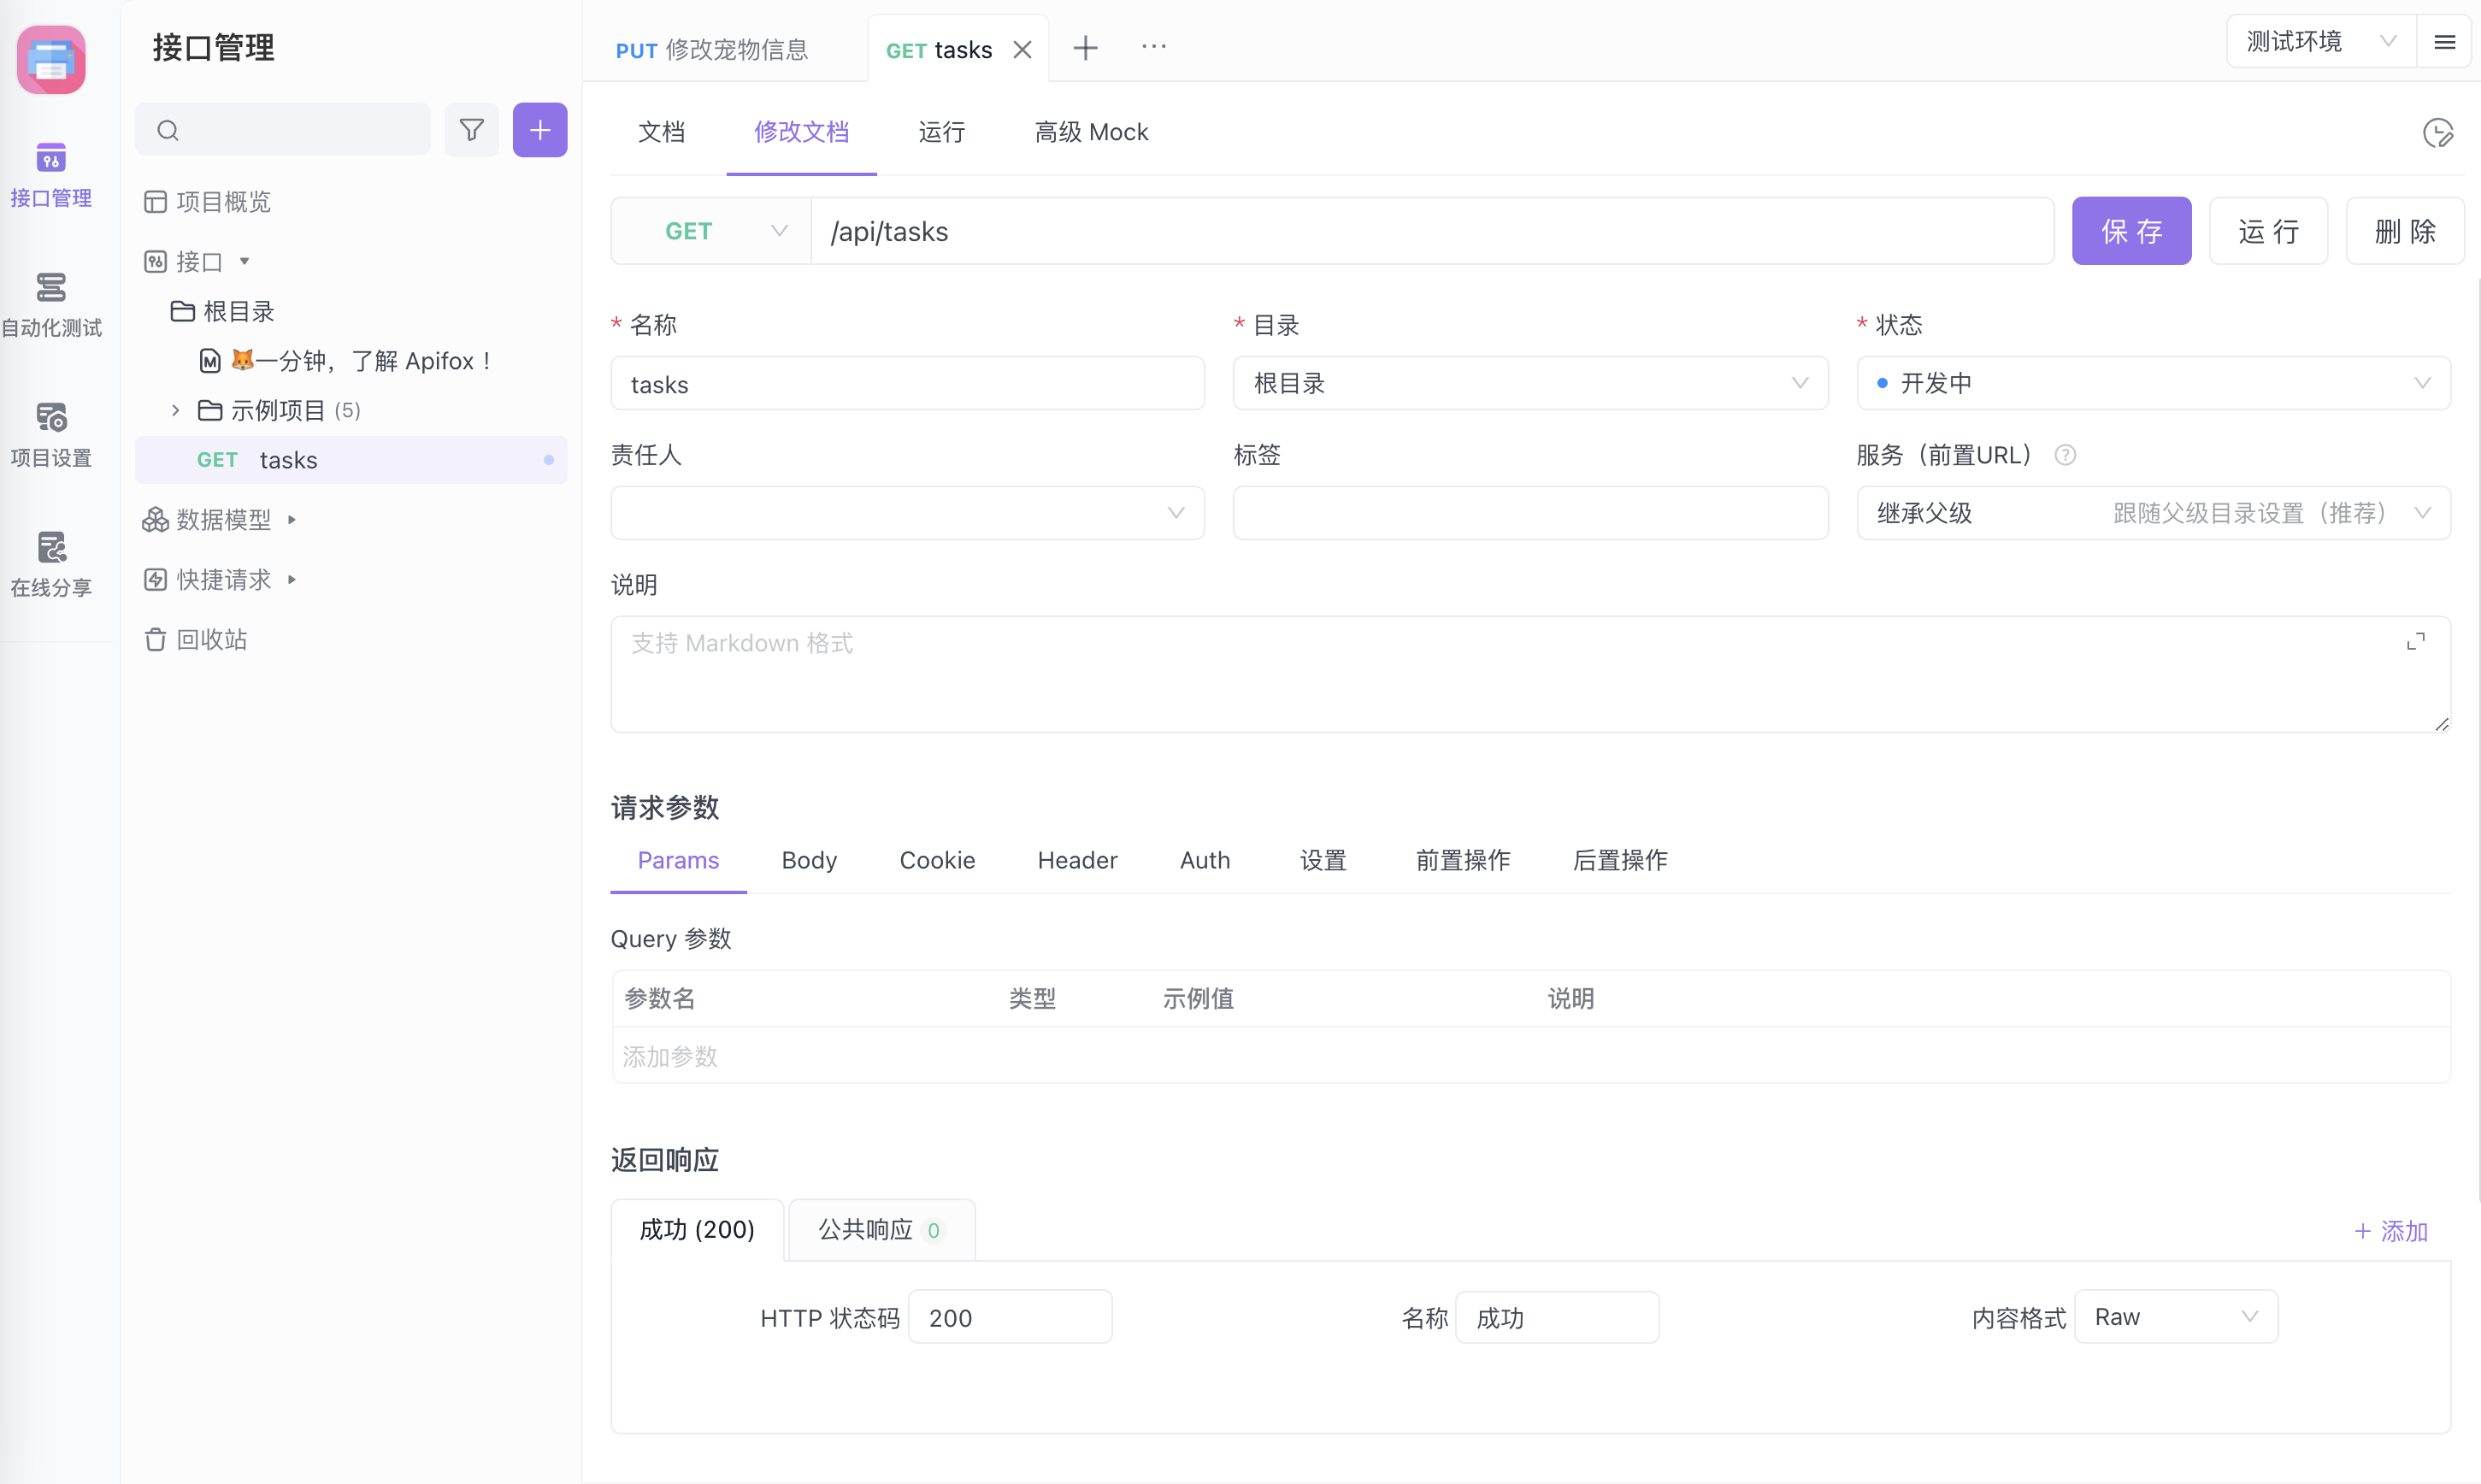Click the purple plus add button
The image size is (2481, 1484).
(x=540, y=130)
